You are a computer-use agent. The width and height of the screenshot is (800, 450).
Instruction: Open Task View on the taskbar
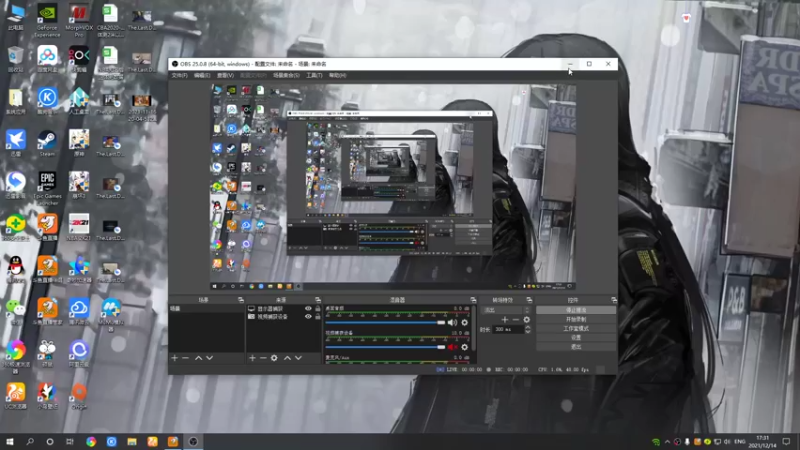click(70, 441)
